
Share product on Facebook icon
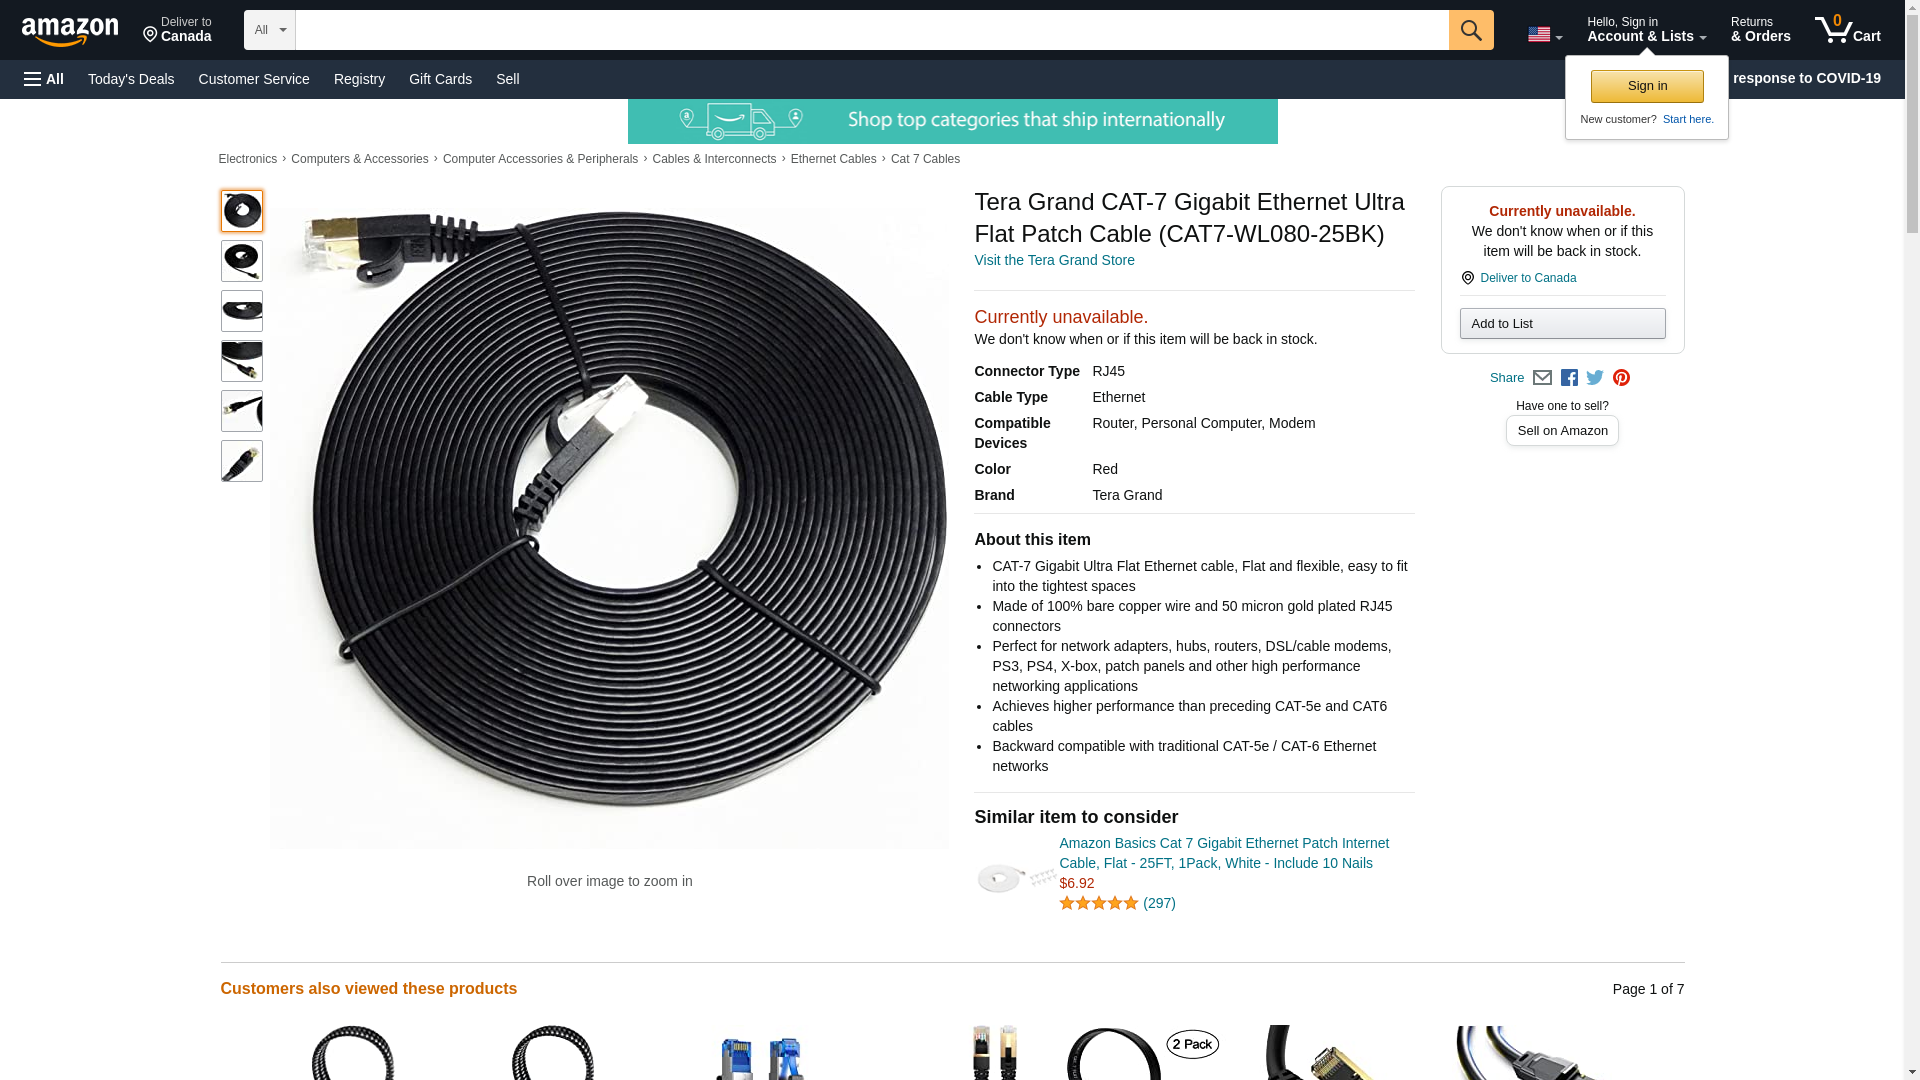click(x=1569, y=378)
